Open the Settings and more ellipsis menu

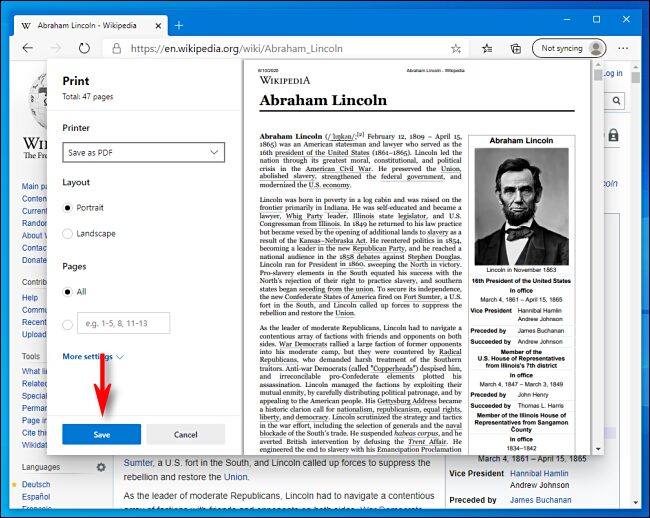tap(623, 48)
